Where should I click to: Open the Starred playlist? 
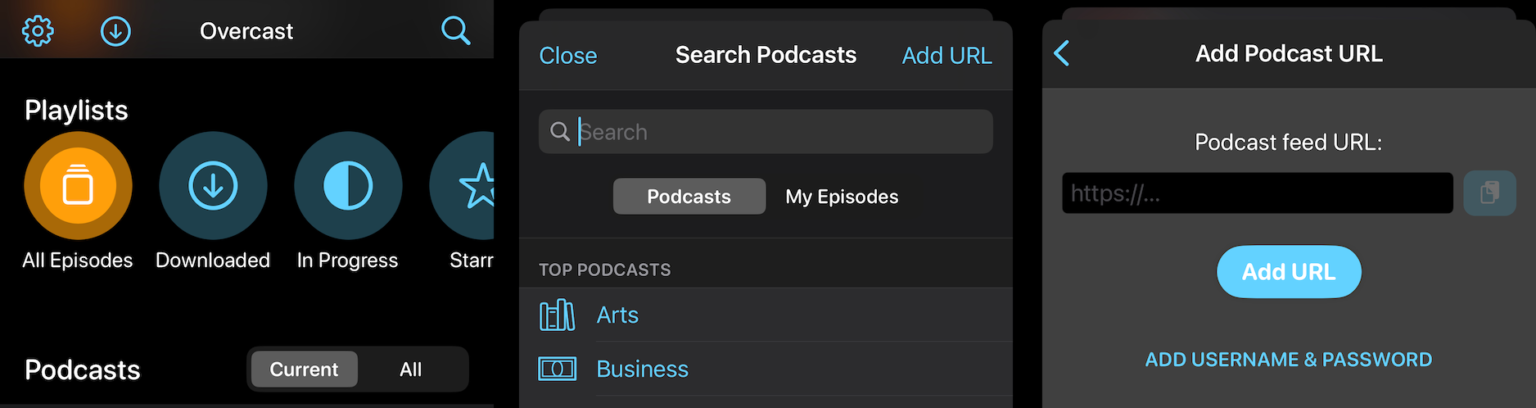tap(462, 186)
